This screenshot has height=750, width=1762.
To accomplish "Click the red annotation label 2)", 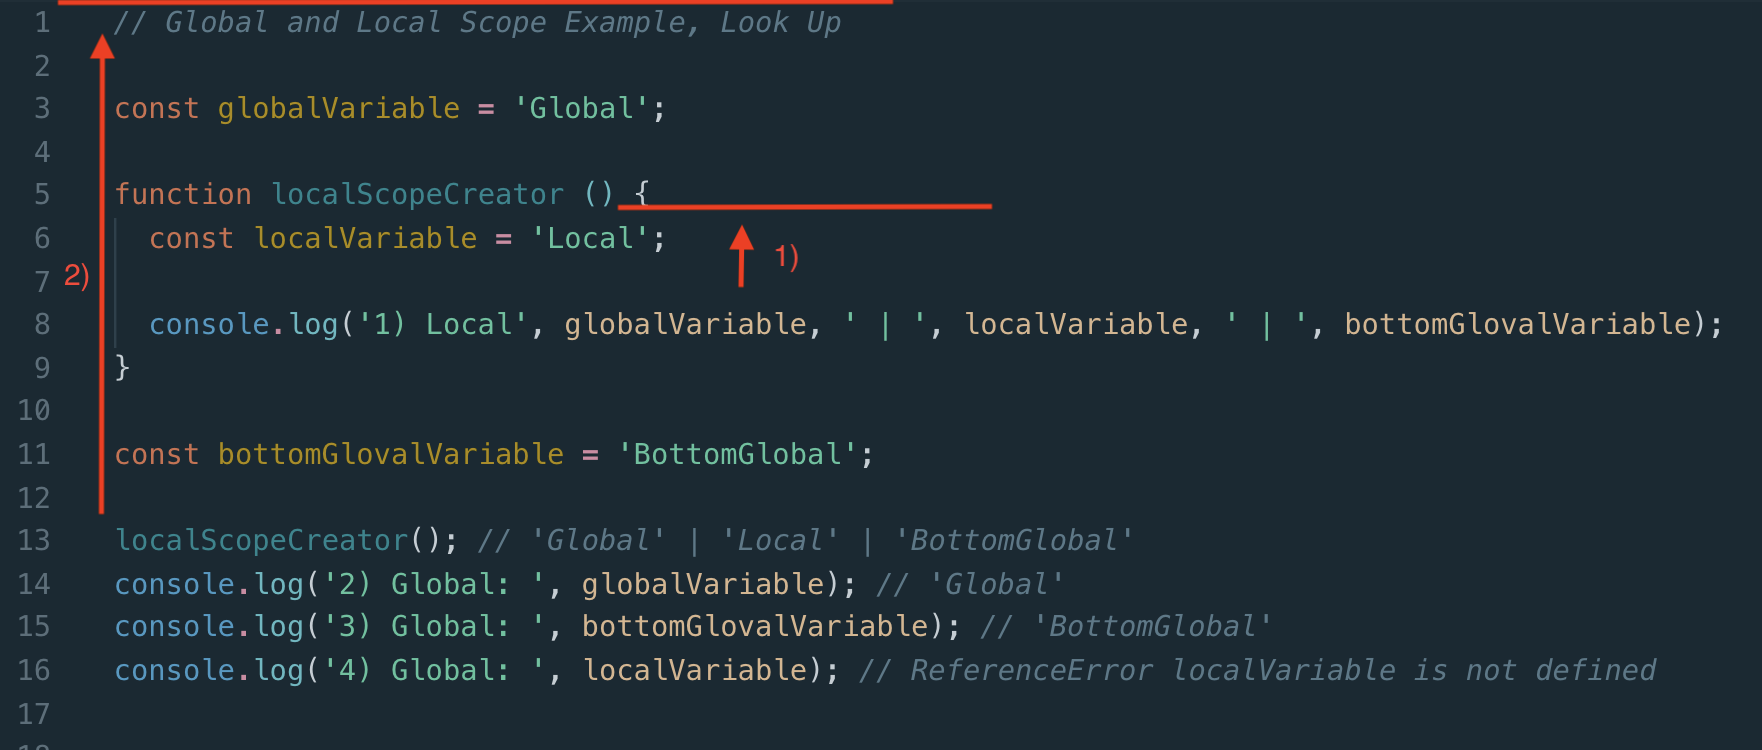I will tap(77, 275).
